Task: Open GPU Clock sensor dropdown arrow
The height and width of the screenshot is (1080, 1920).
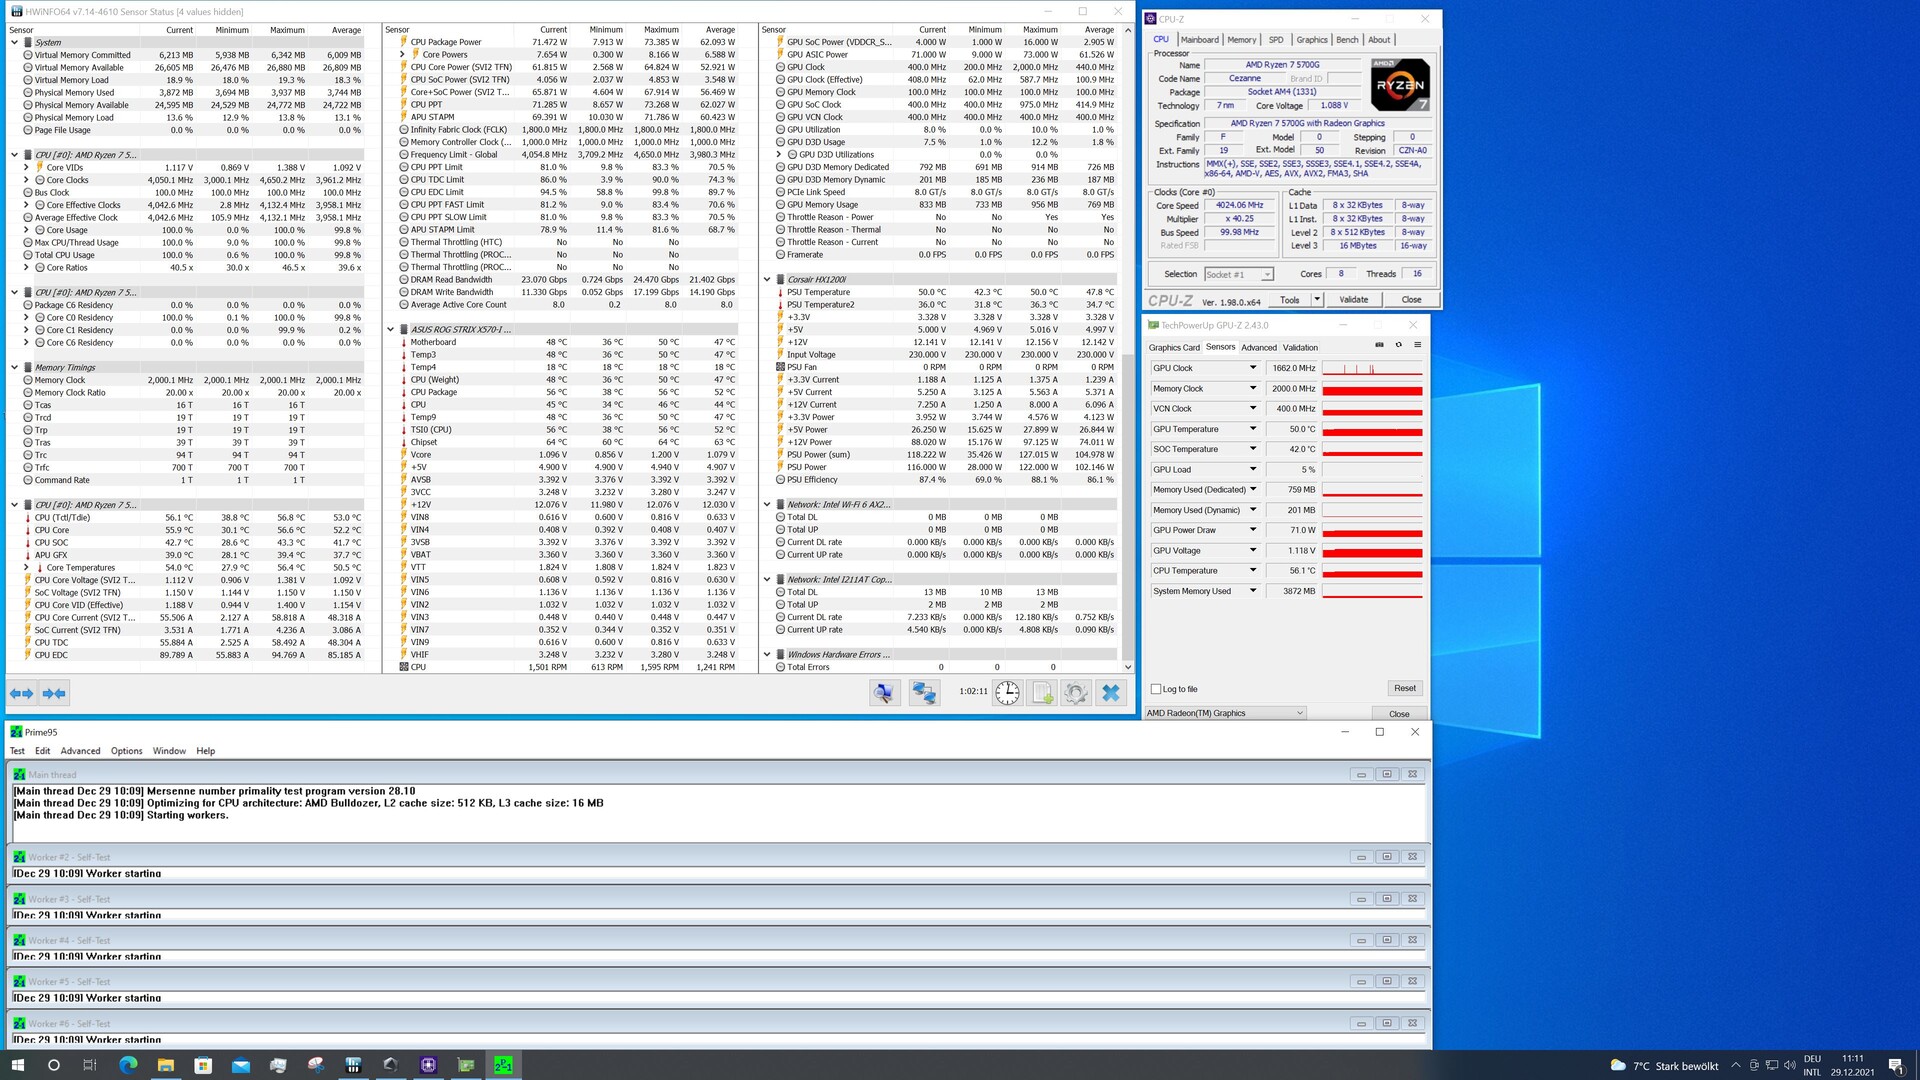Action: point(1252,368)
